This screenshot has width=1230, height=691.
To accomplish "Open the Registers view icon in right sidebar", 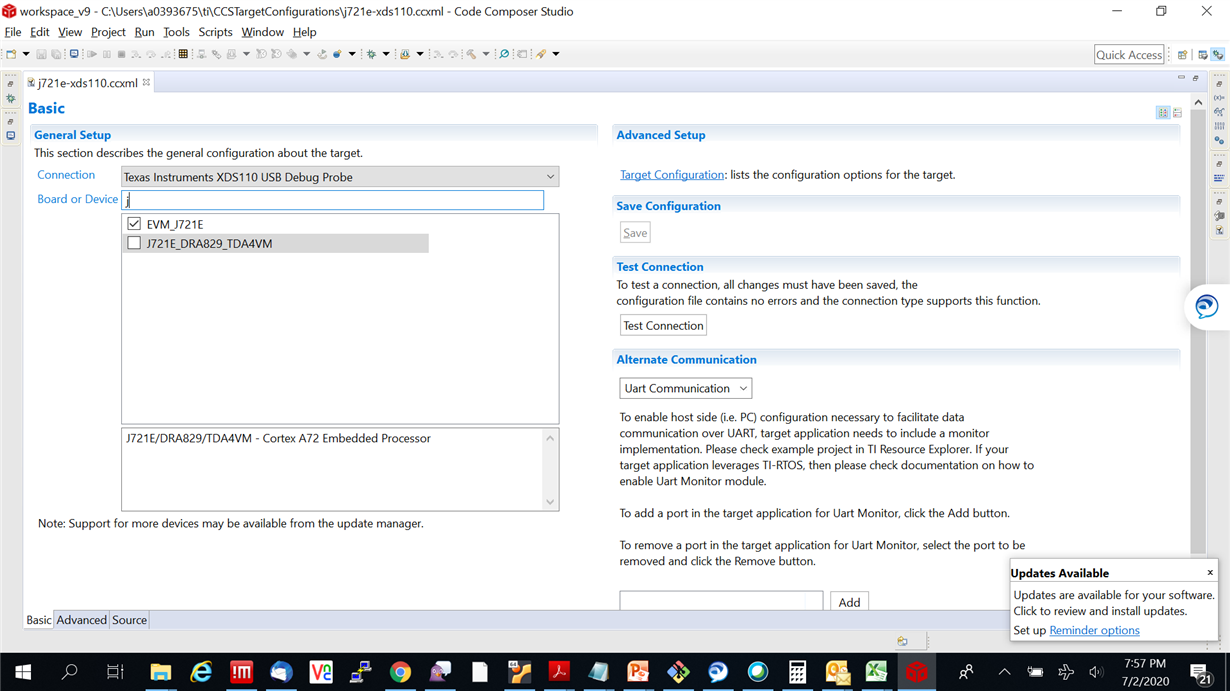I will point(1219,126).
